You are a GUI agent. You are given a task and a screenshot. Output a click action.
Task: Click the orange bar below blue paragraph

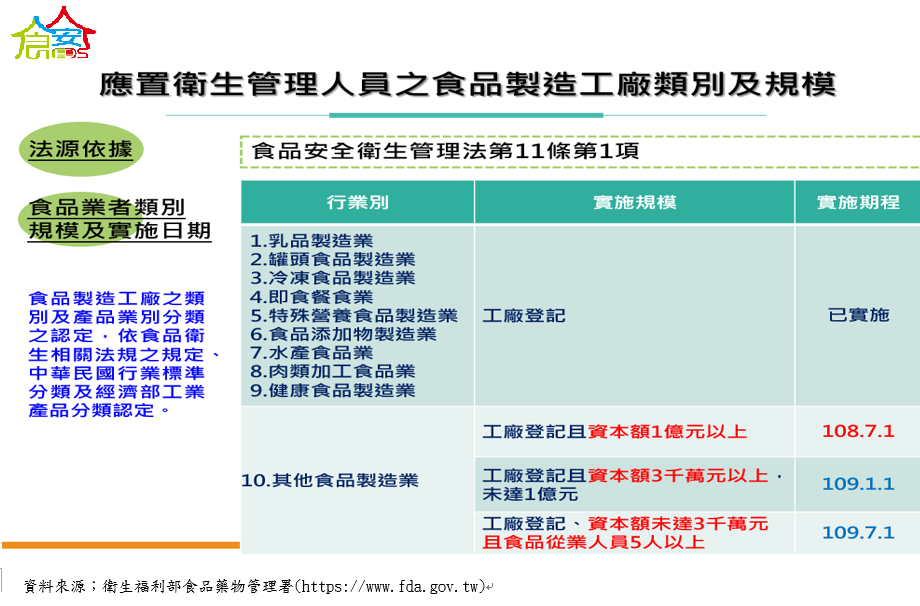pyautogui.click(x=120, y=545)
